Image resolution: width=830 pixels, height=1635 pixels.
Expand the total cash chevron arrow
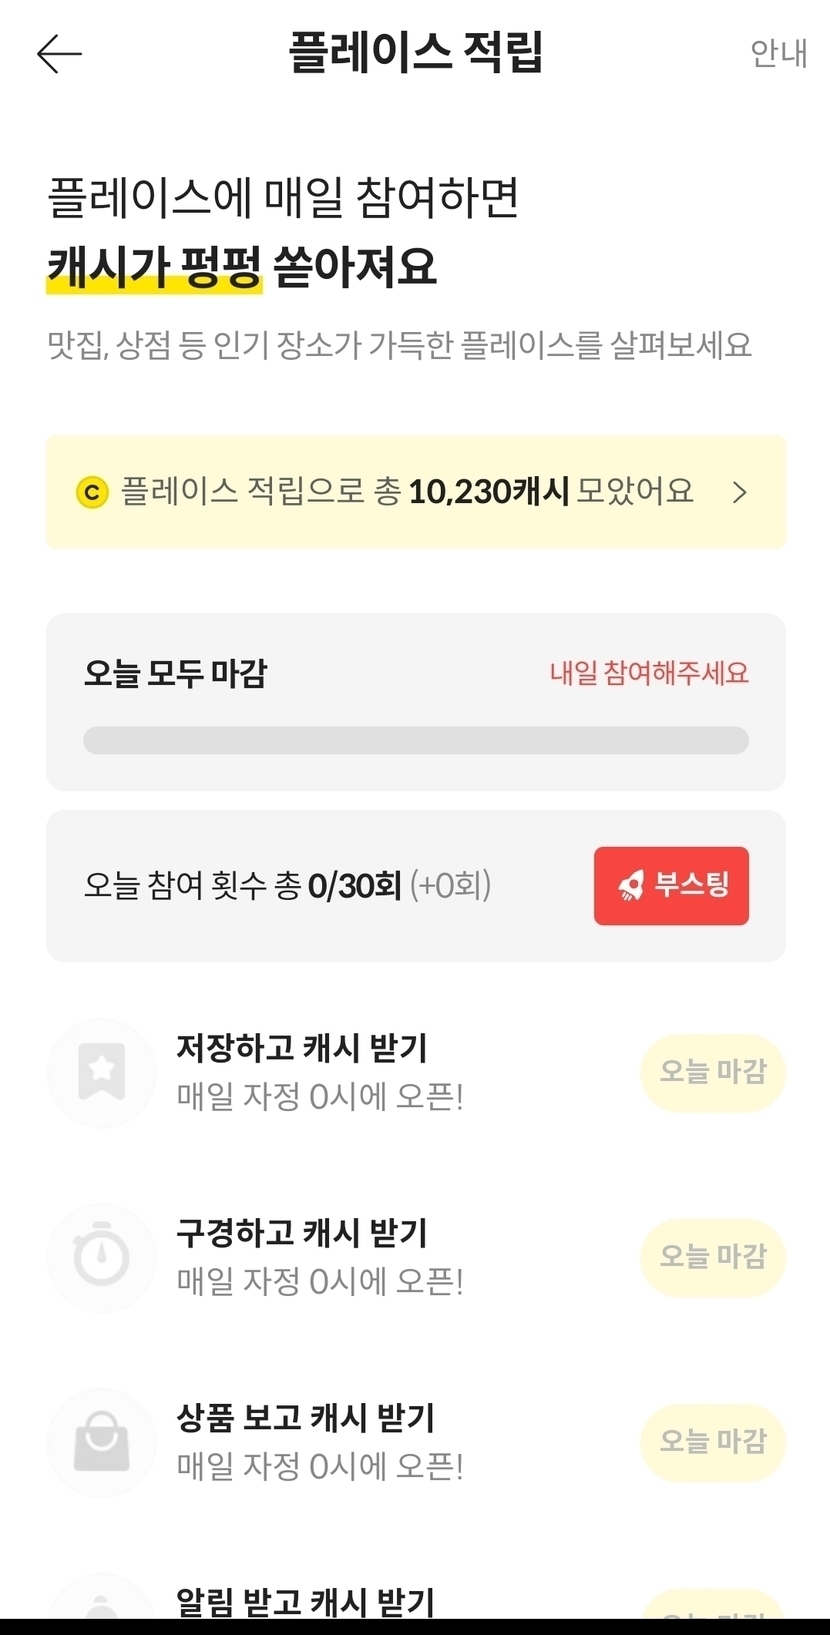(x=740, y=492)
